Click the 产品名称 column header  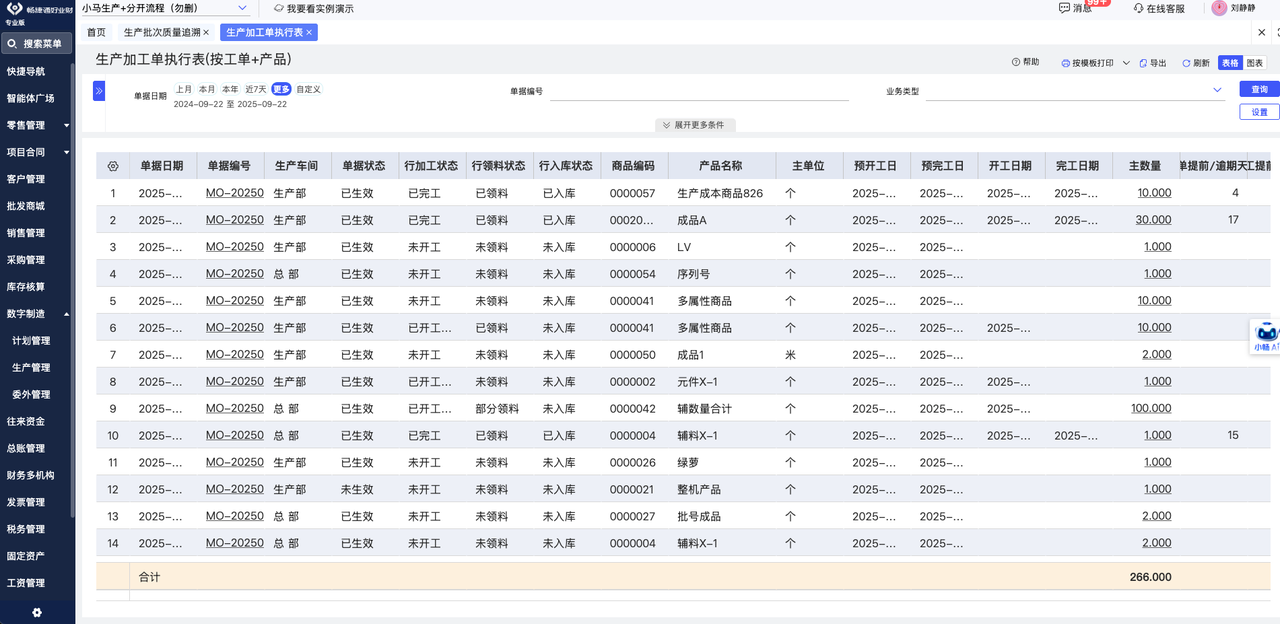720,166
